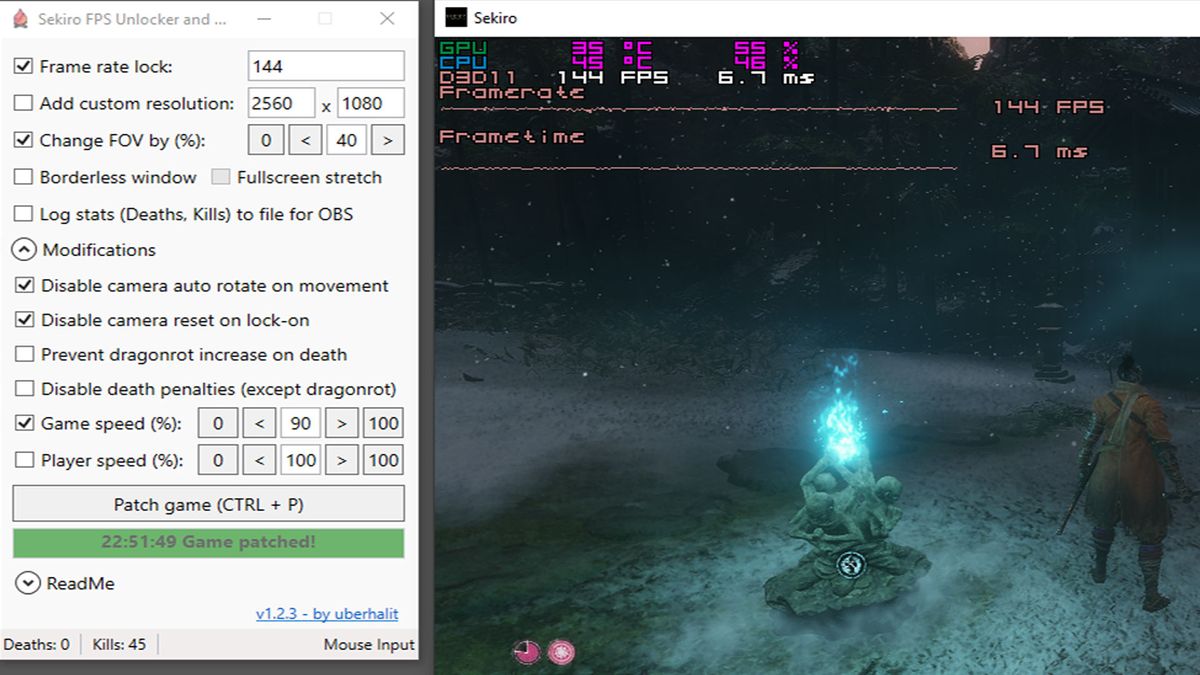Uncheck the Frame rate lock option
Viewport: 1200px width, 675px height.
point(23,64)
